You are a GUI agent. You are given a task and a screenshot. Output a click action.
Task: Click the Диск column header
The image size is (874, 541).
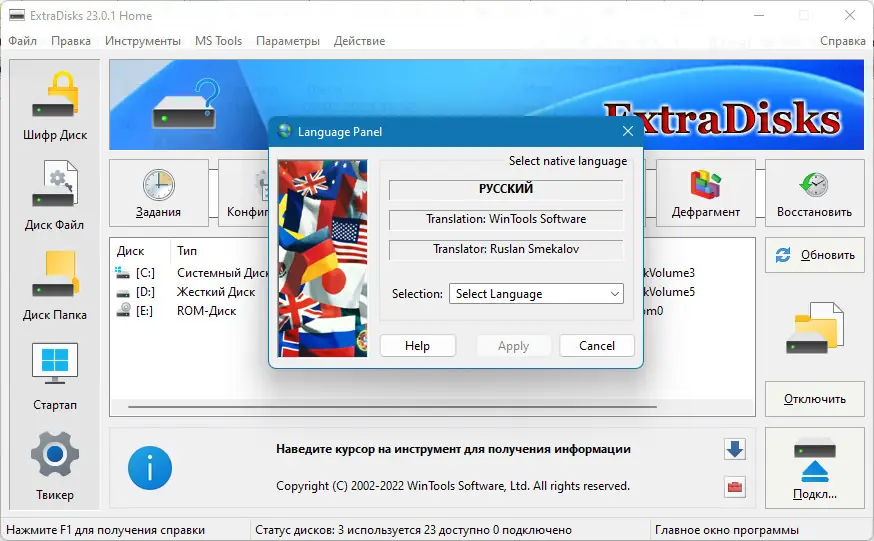[130, 251]
